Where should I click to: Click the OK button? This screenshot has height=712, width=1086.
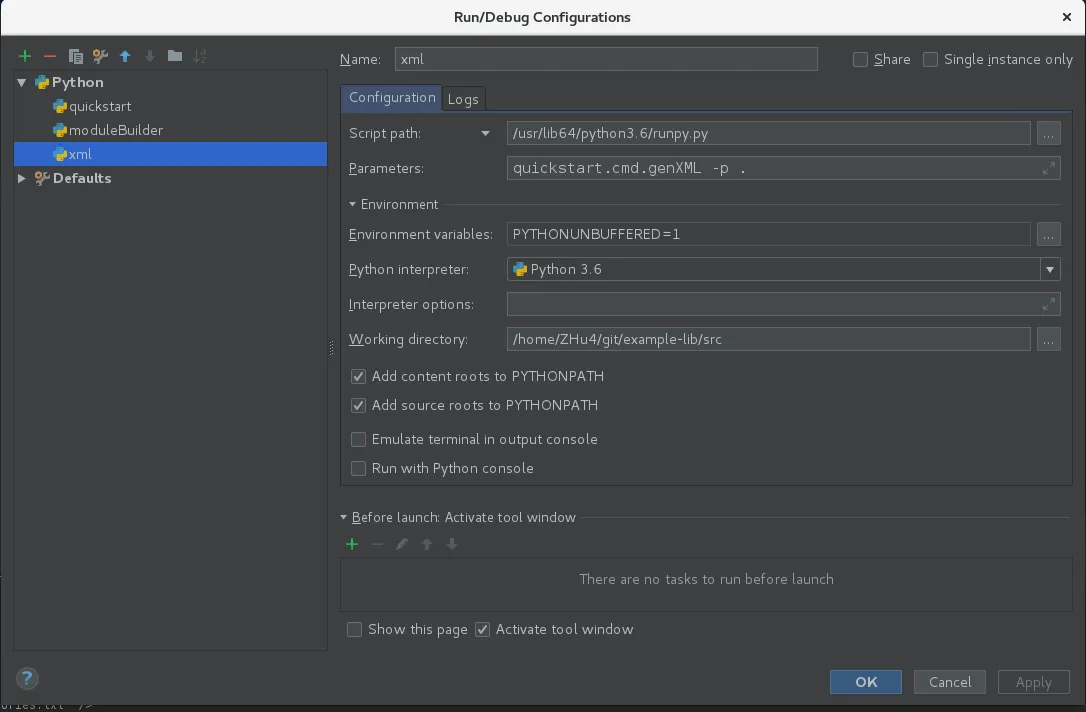coord(866,682)
